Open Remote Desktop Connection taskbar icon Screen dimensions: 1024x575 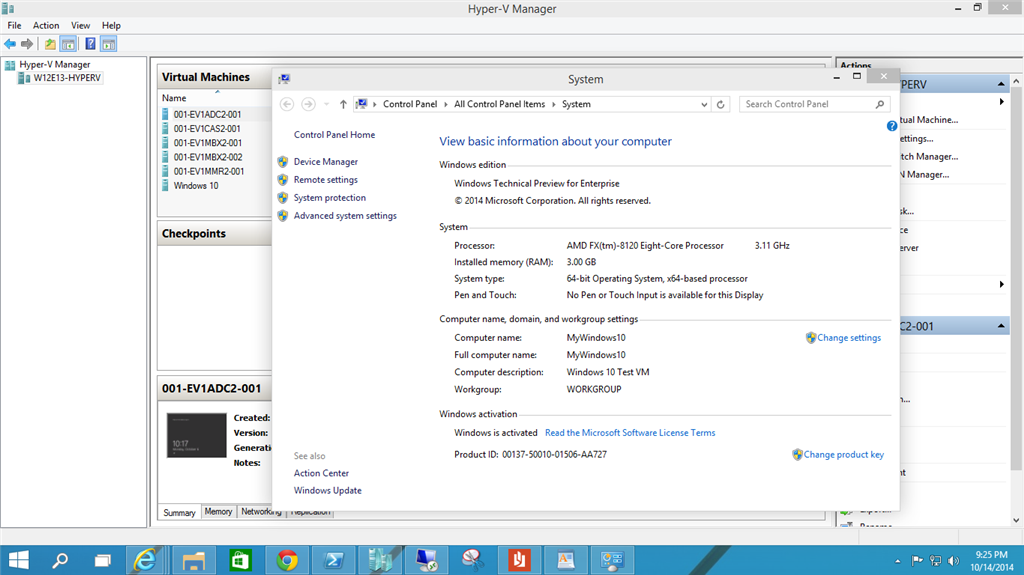(x=426, y=560)
